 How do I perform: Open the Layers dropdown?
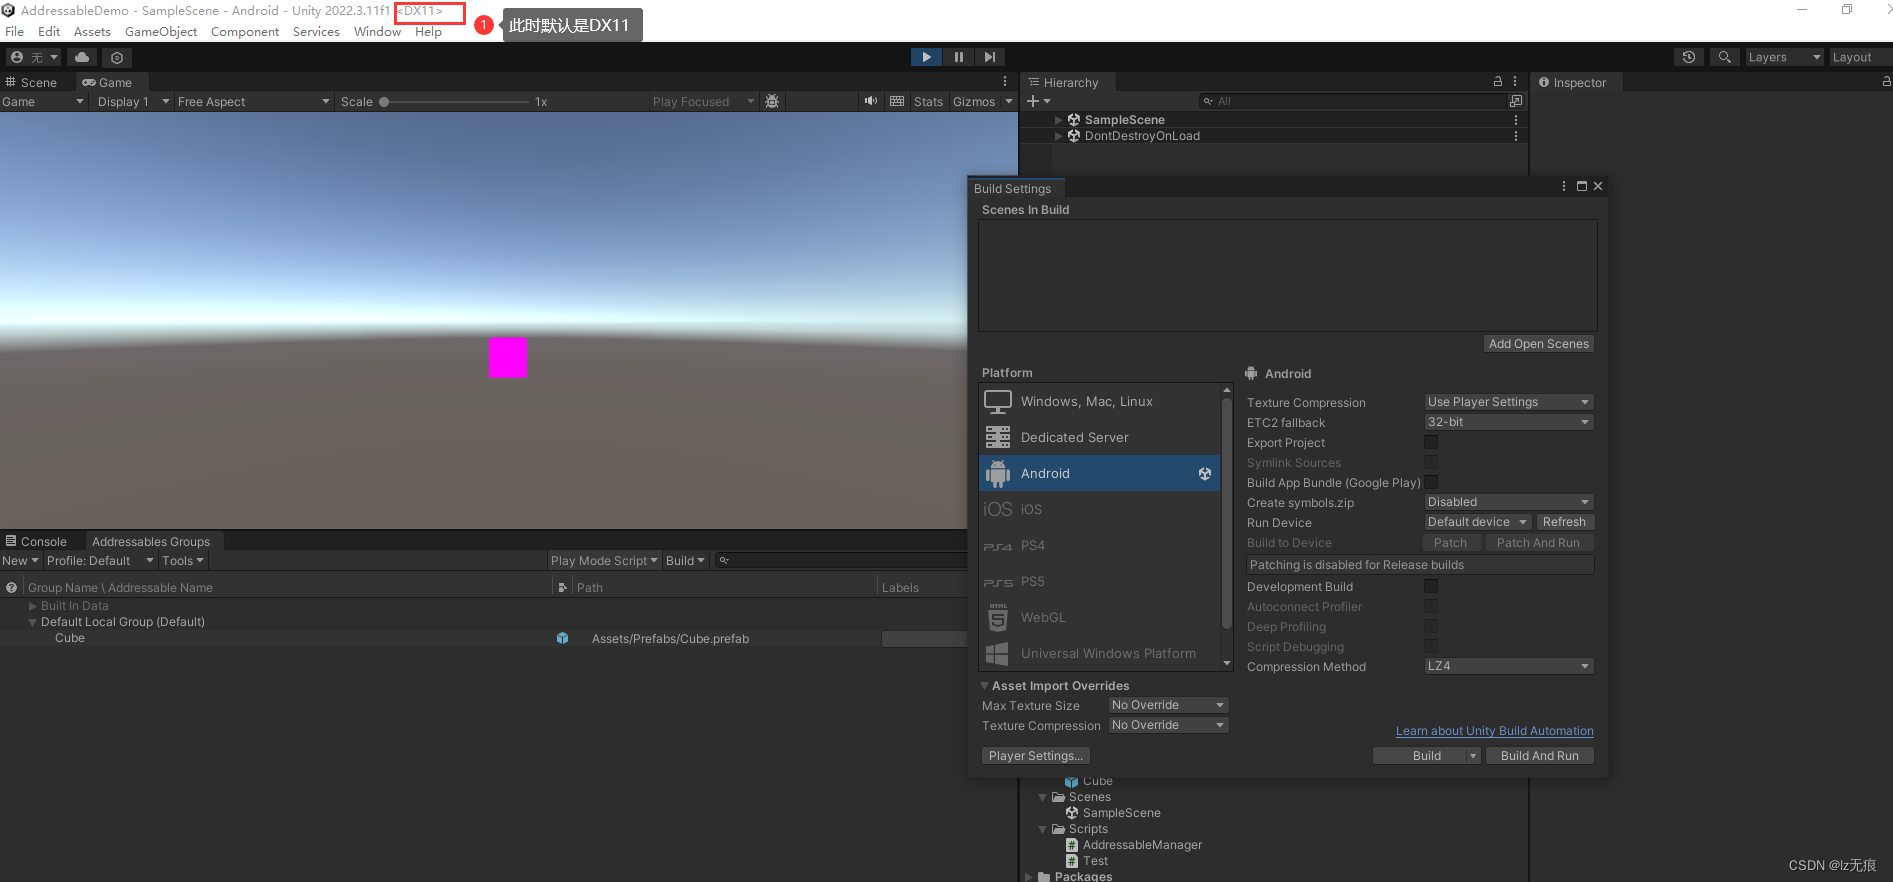pyautogui.click(x=1784, y=57)
